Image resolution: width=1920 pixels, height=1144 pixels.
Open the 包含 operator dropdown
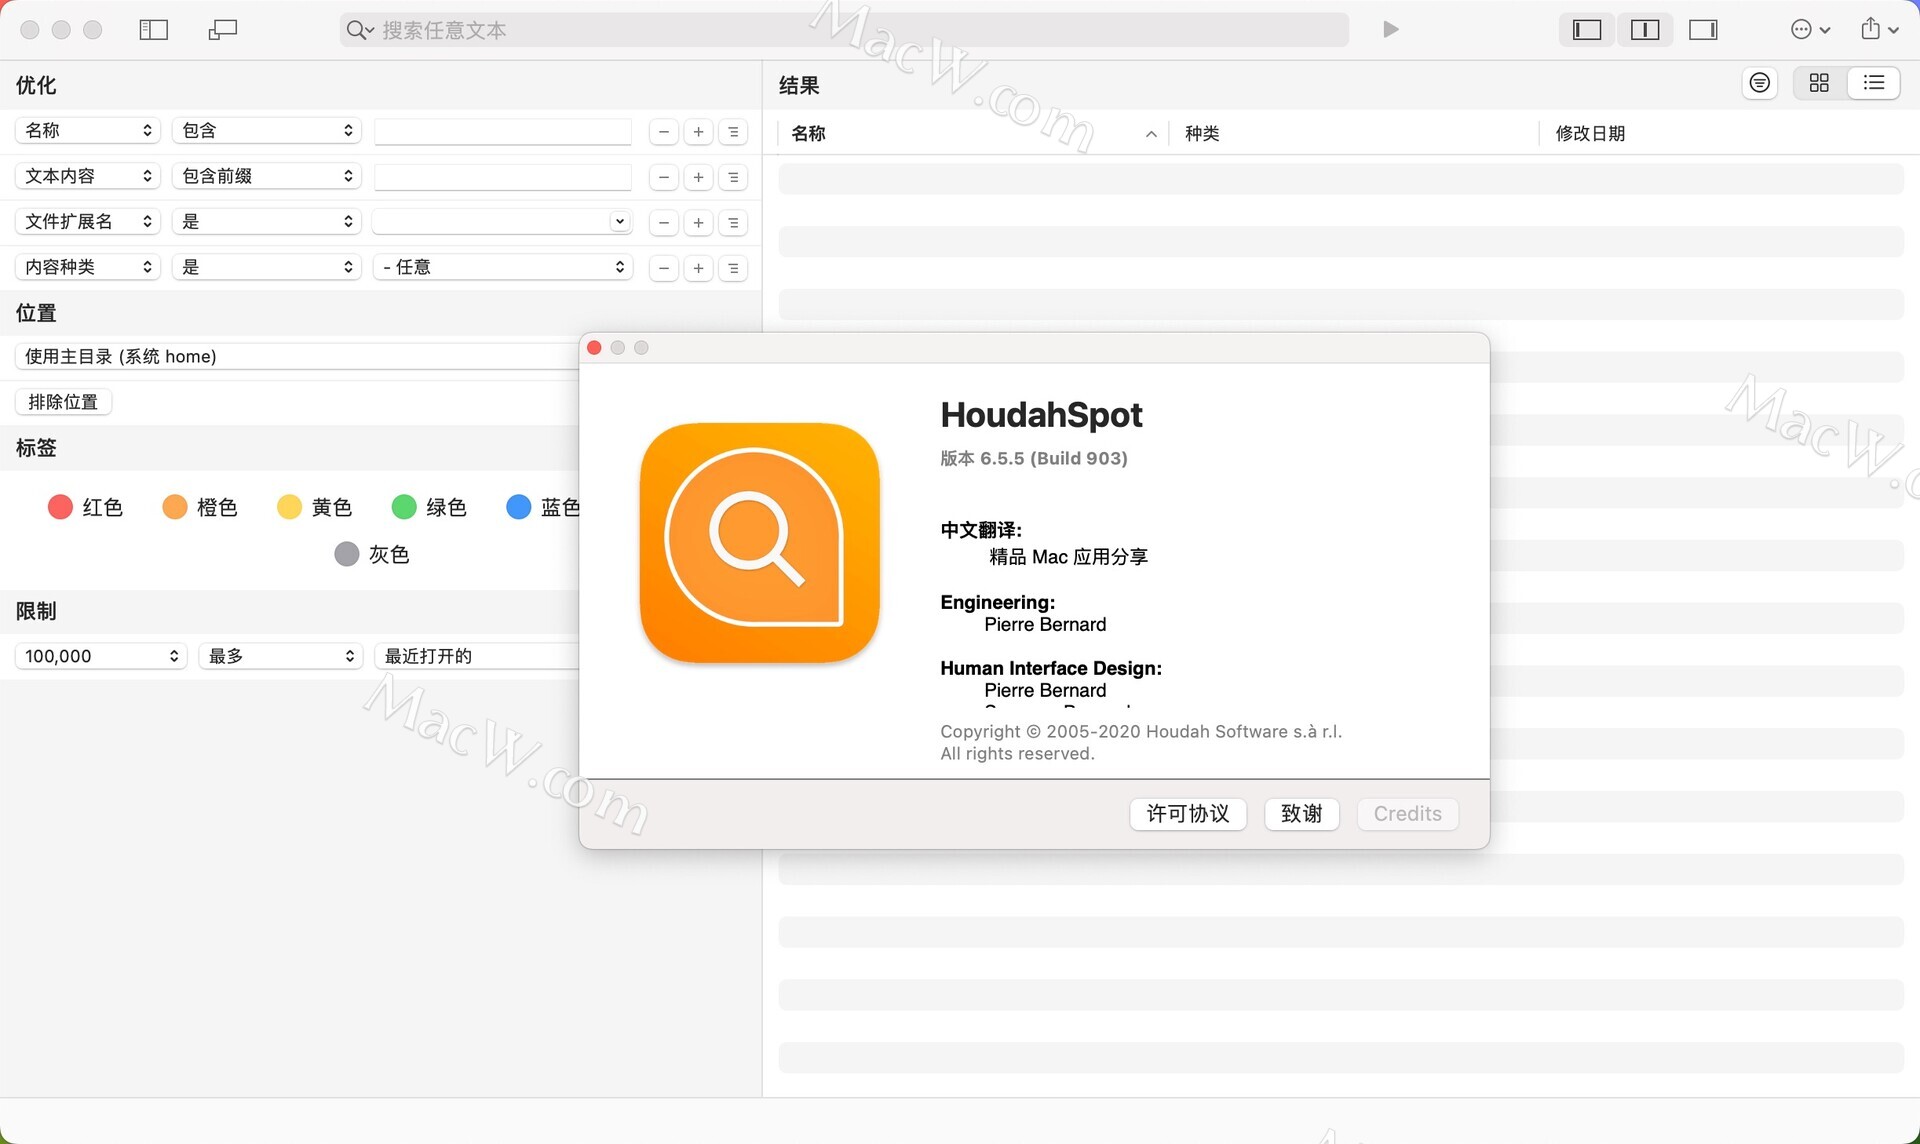(x=266, y=131)
